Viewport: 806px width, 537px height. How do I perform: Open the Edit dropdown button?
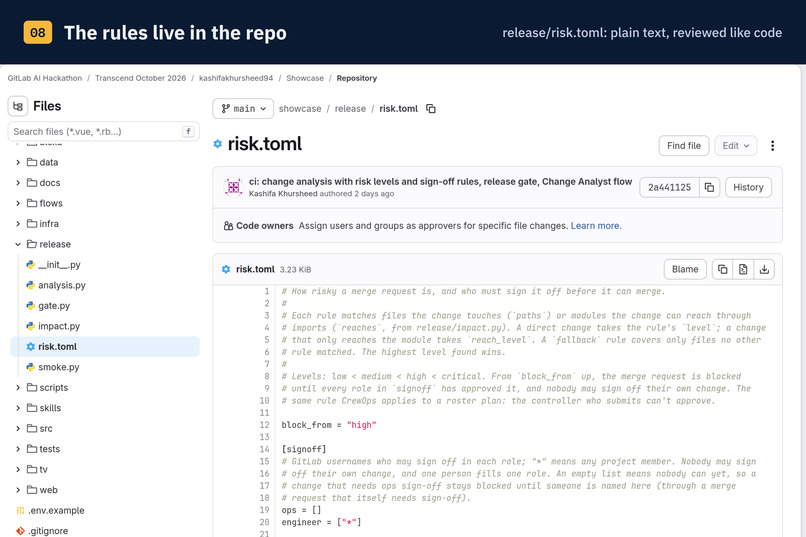(736, 146)
